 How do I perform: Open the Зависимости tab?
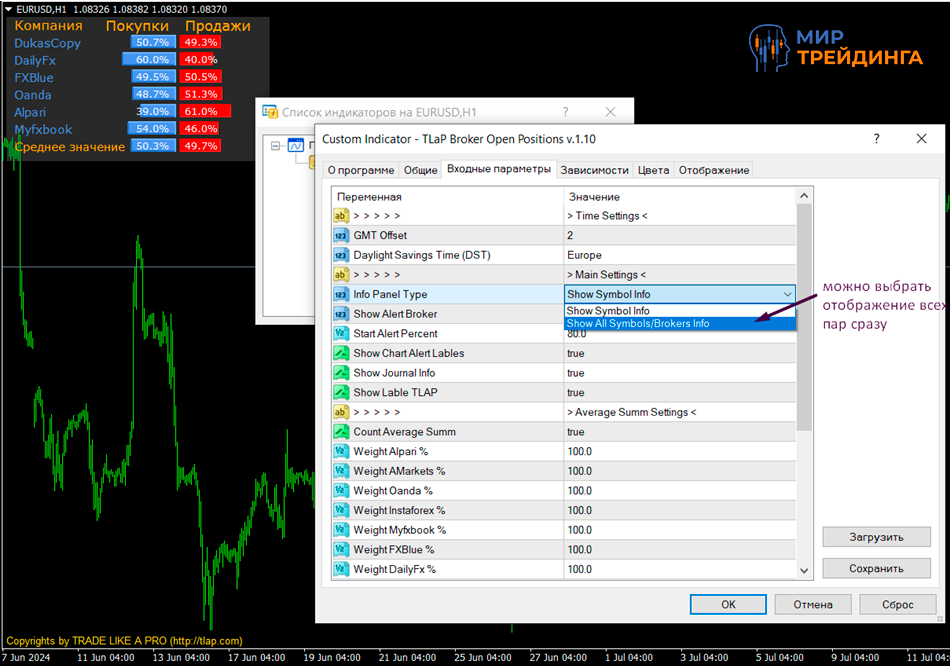(594, 170)
